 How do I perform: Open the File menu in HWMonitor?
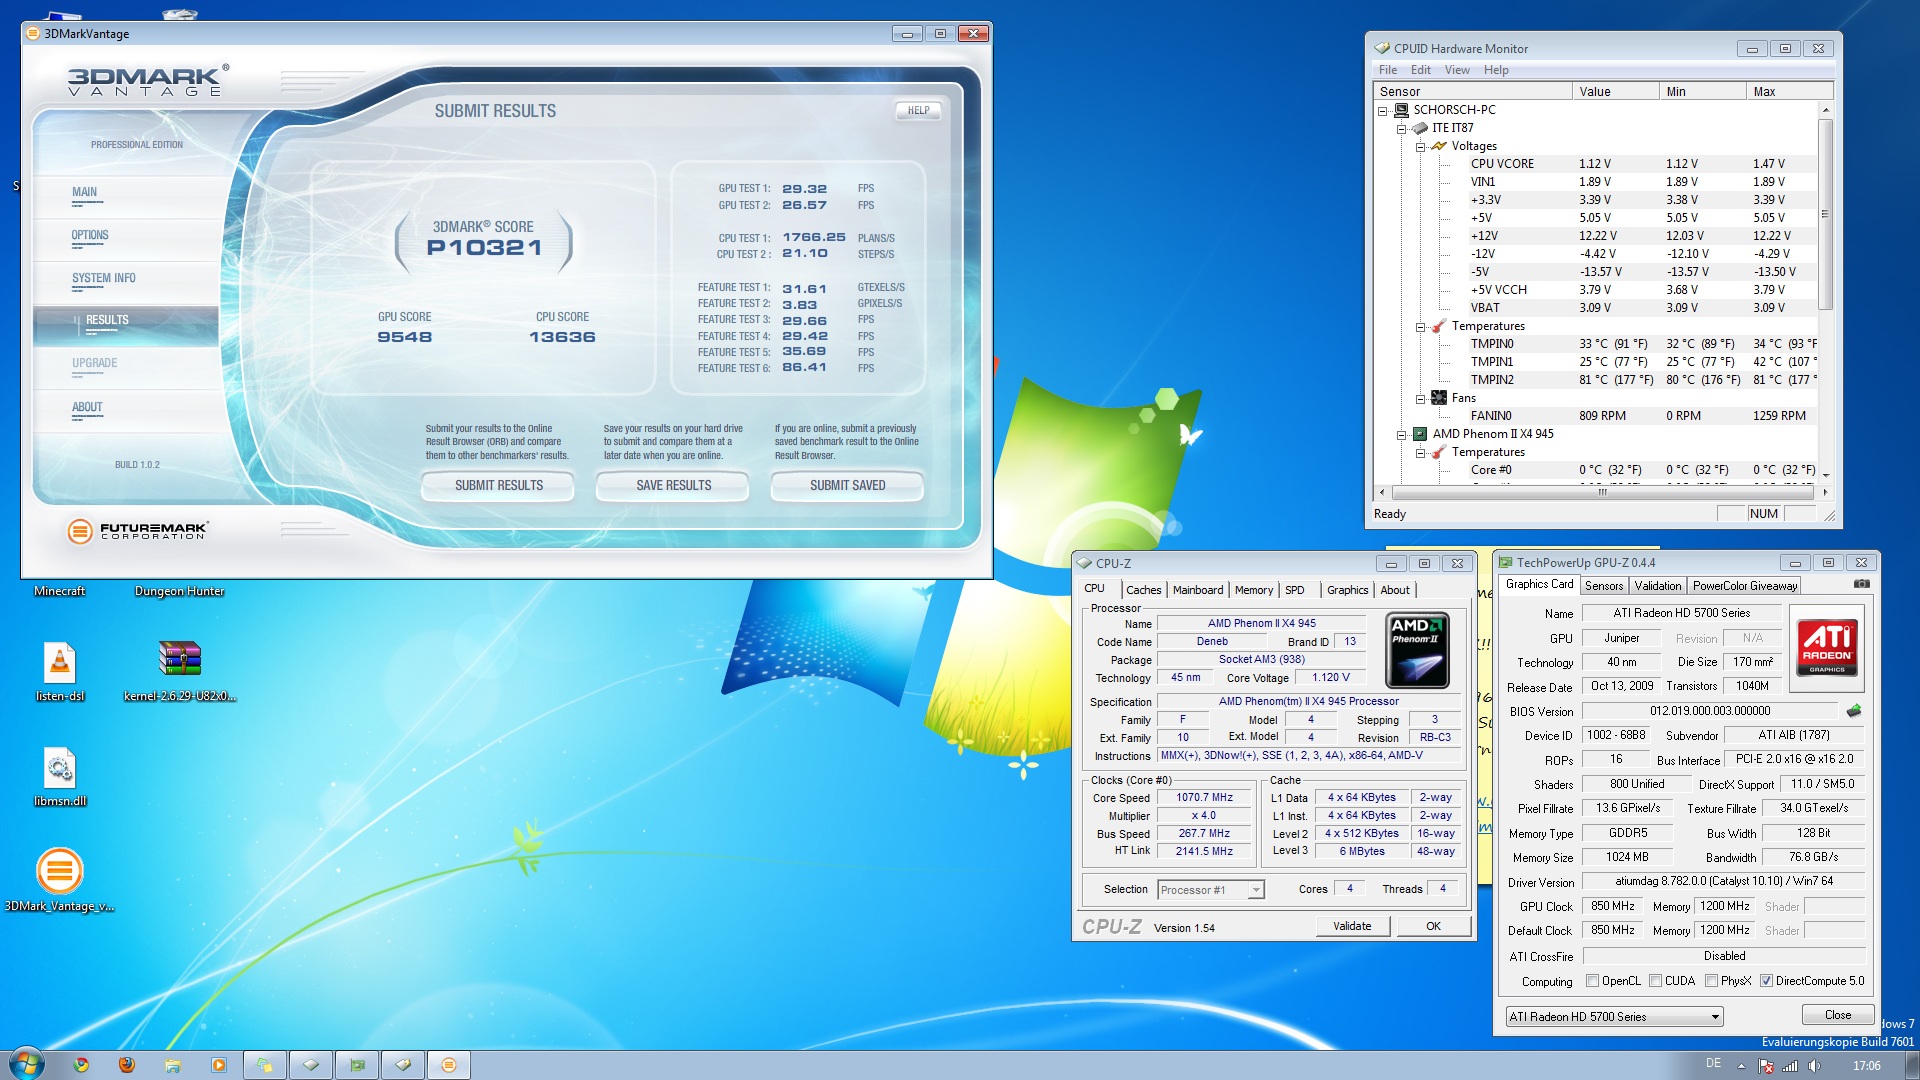tap(1388, 70)
